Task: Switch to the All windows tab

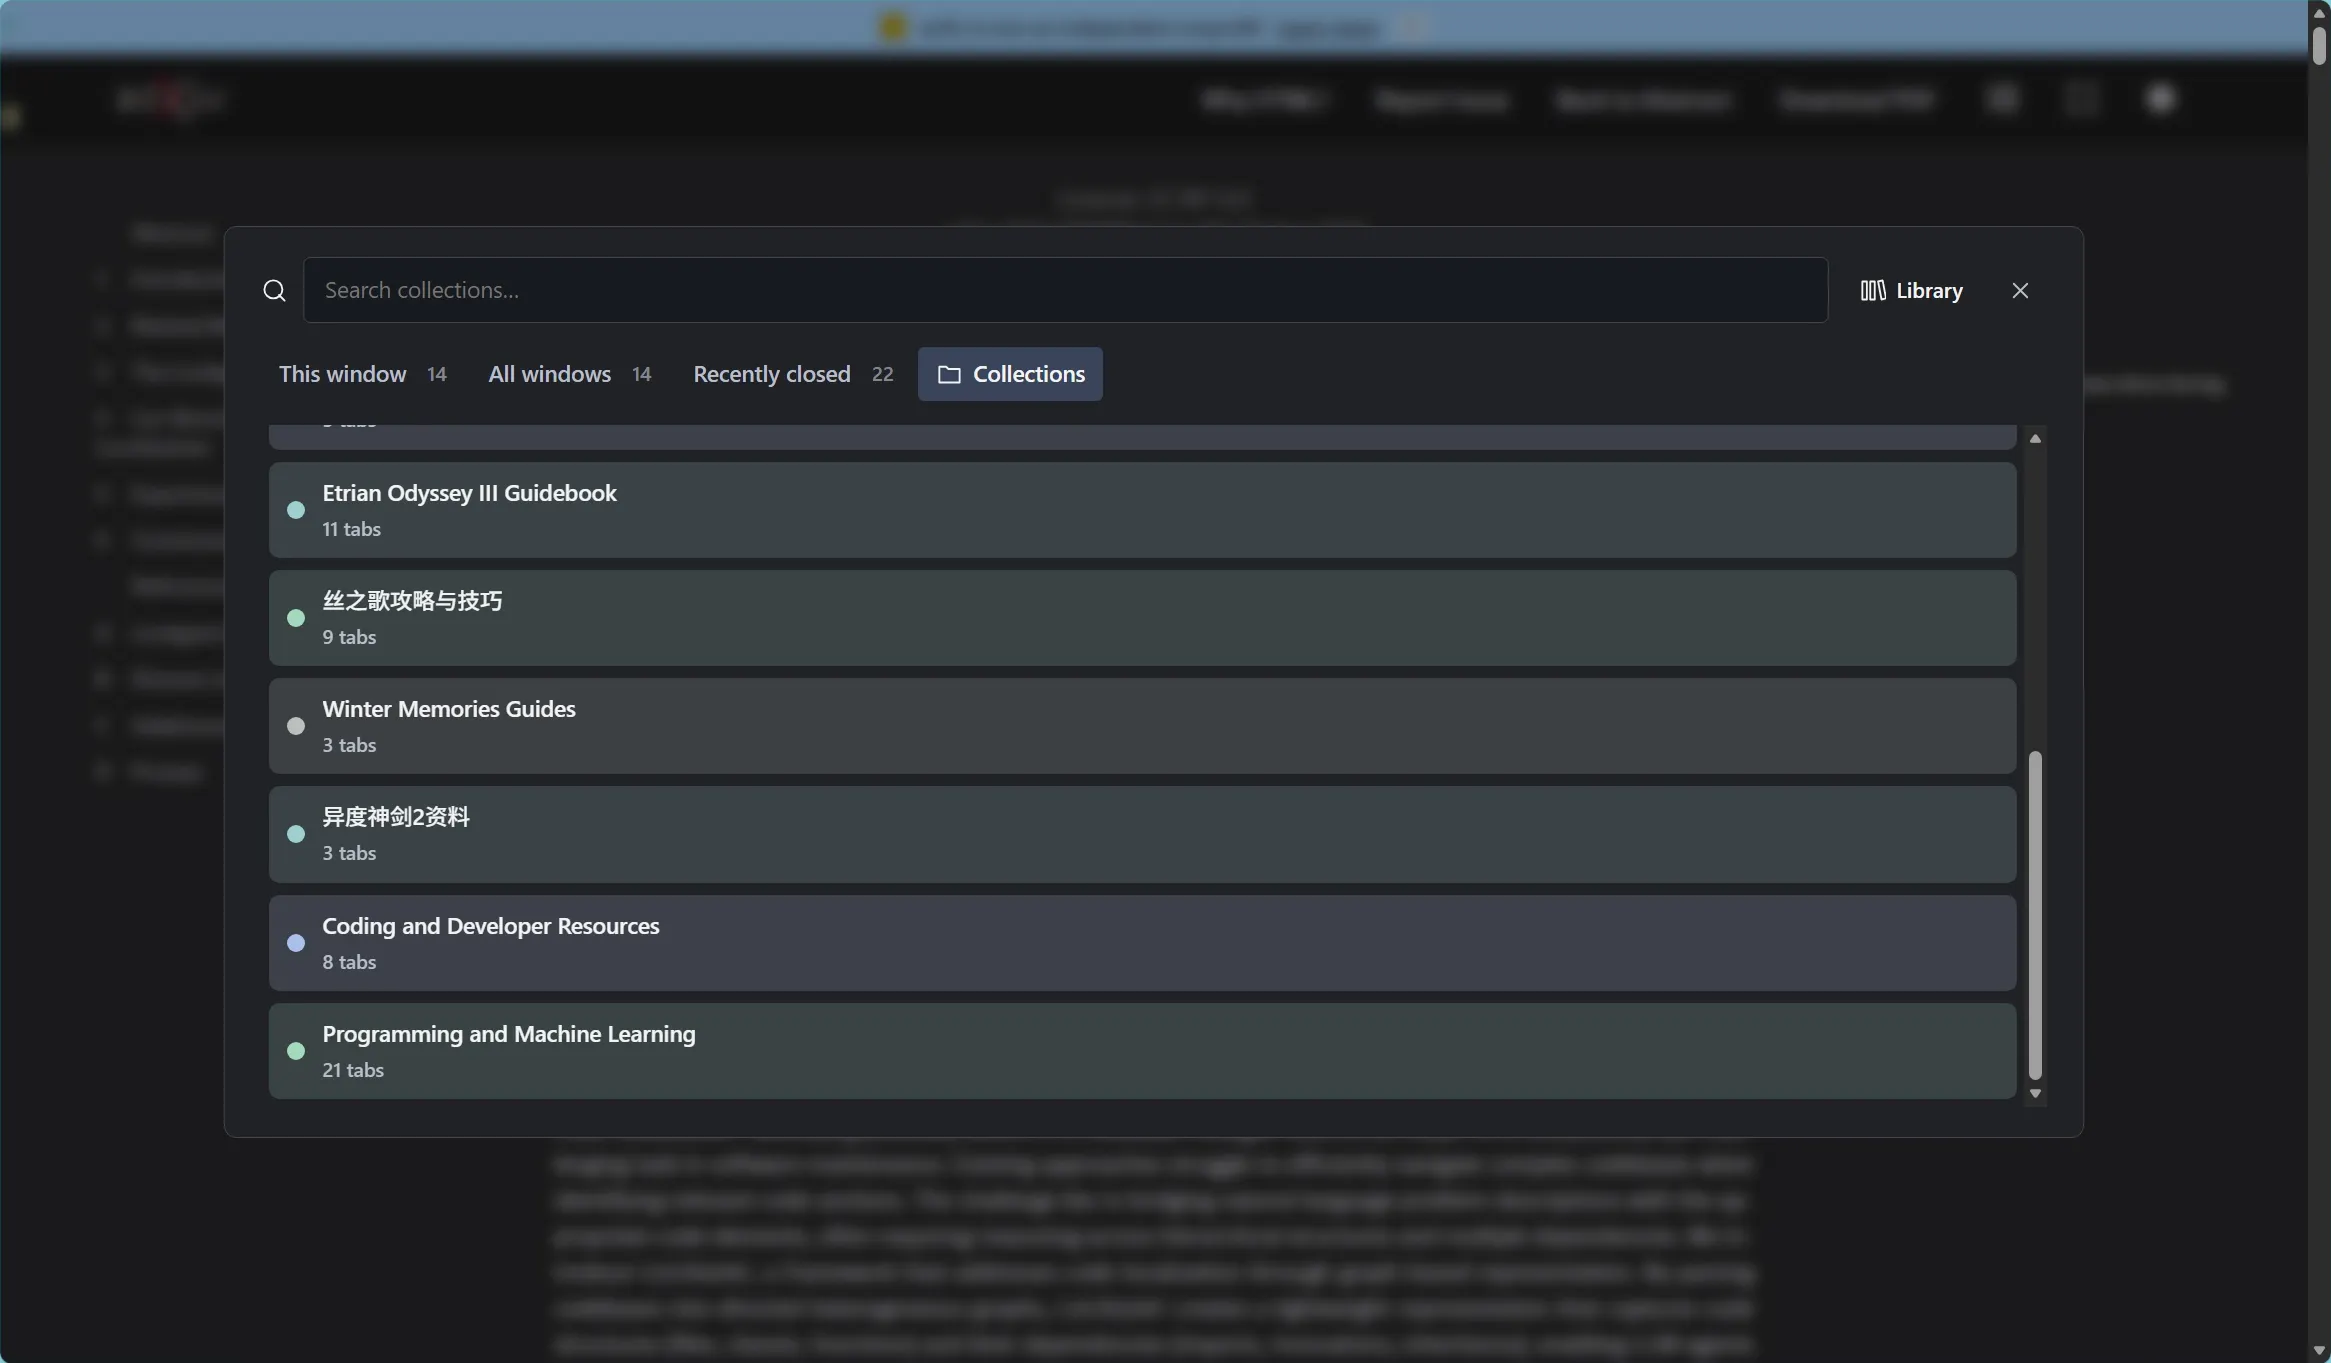Action: coord(569,374)
